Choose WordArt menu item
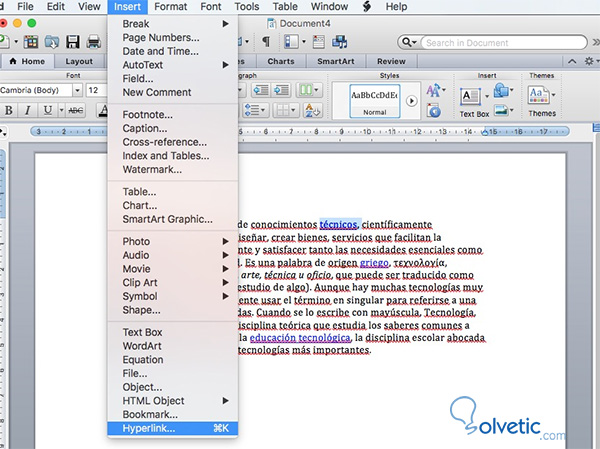The image size is (600, 449). pyautogui.click(x=173, y=346)
